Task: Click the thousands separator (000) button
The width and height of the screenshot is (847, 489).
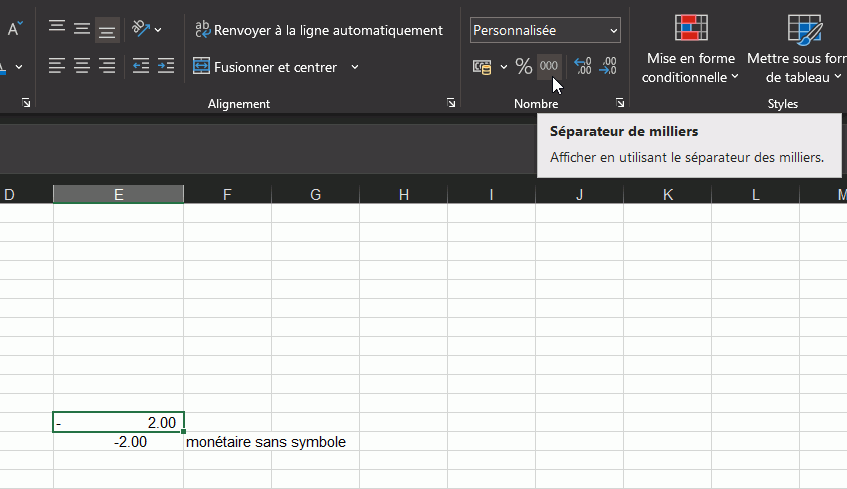Action: [x=549, y=67]
